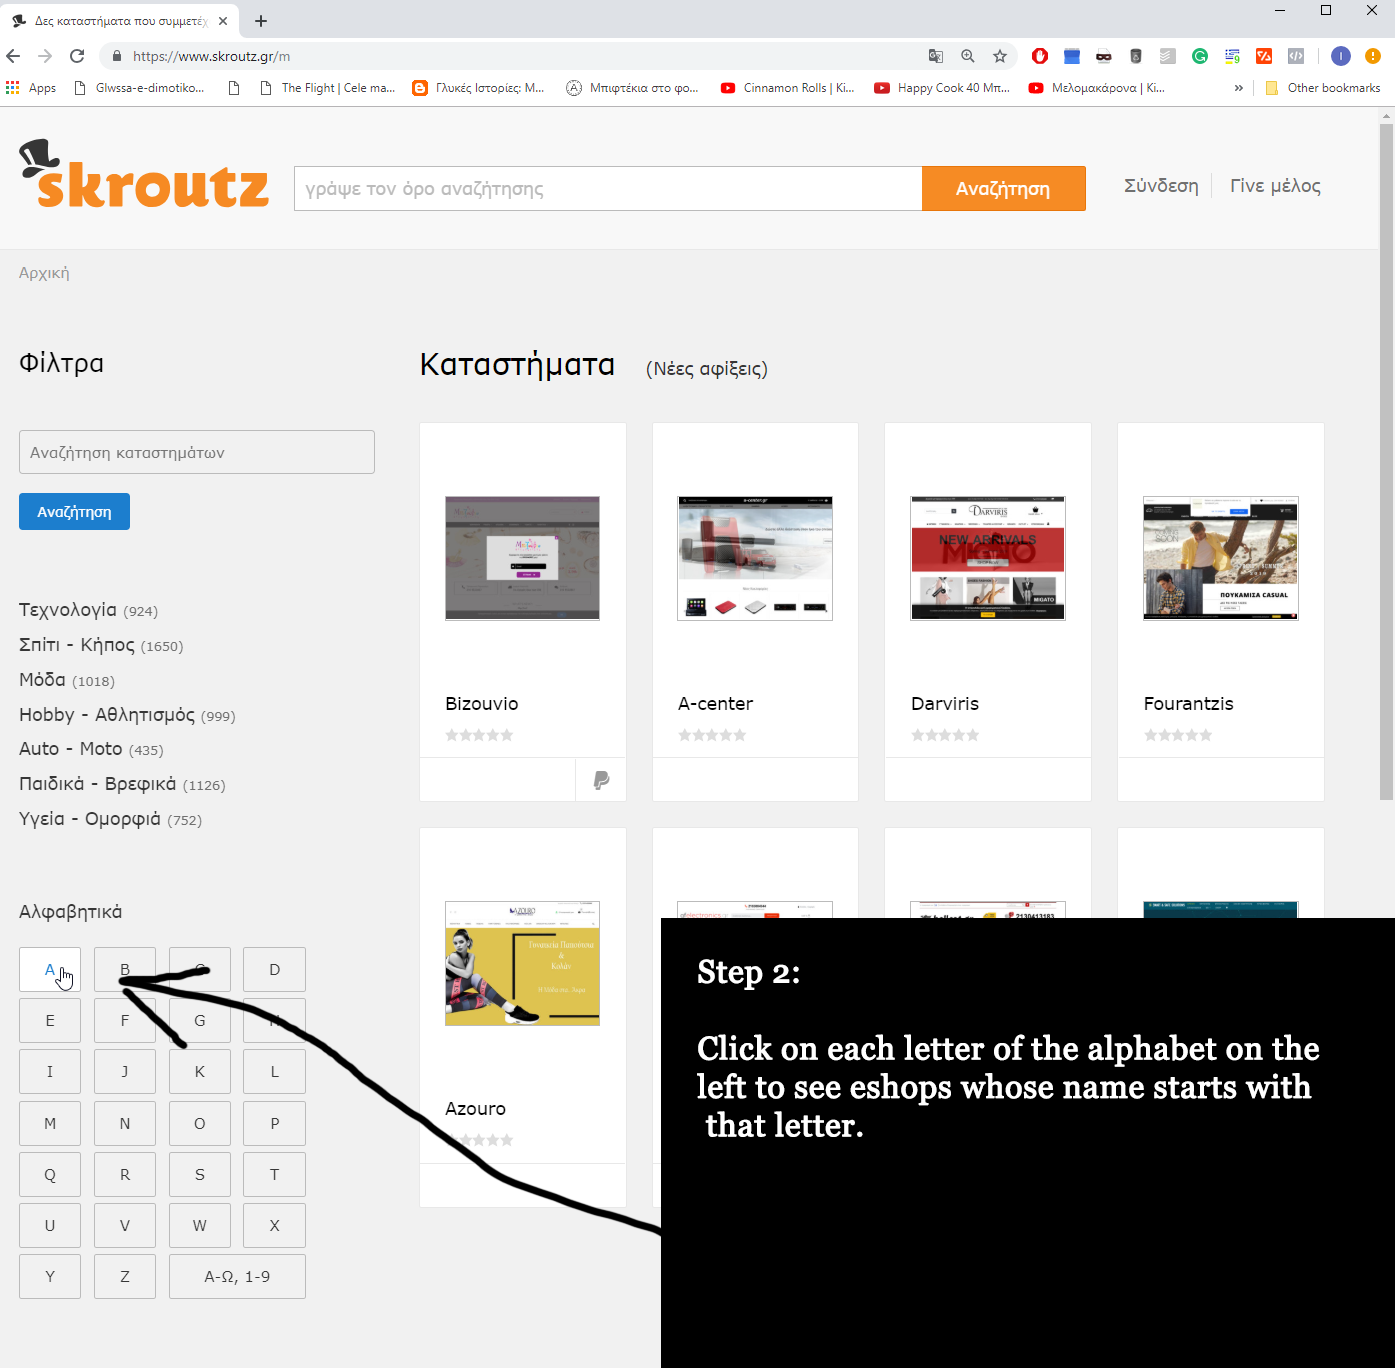Open the Γλυκές Ιστορίες bookmark

click(479, 88)
